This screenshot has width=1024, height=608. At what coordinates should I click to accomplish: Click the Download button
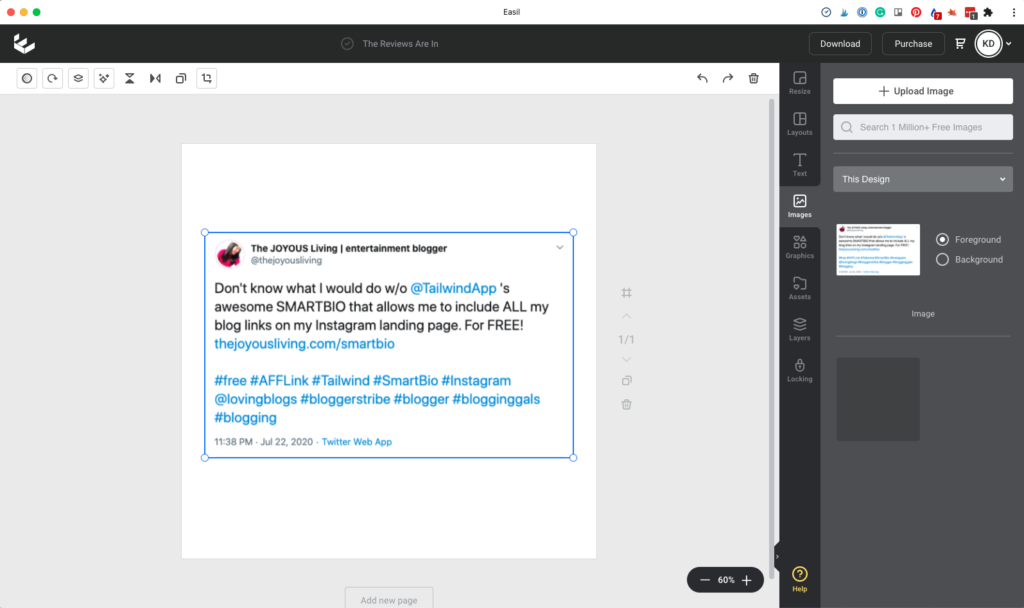pos(840,44)
